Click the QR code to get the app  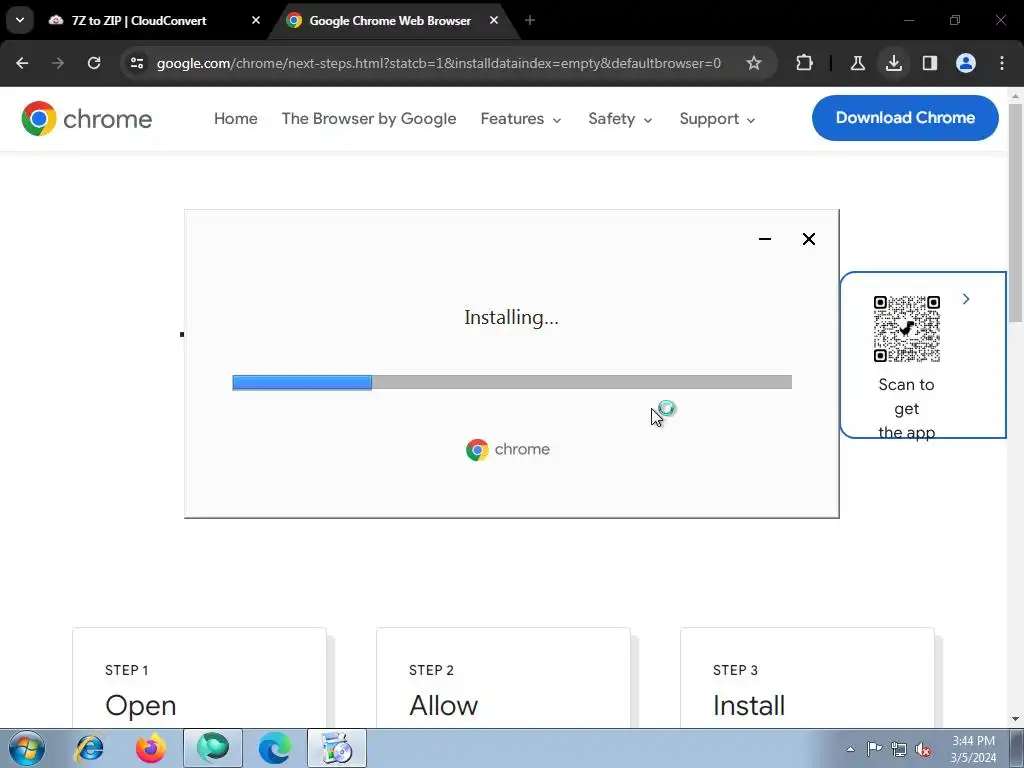click(x=906, y=328)
